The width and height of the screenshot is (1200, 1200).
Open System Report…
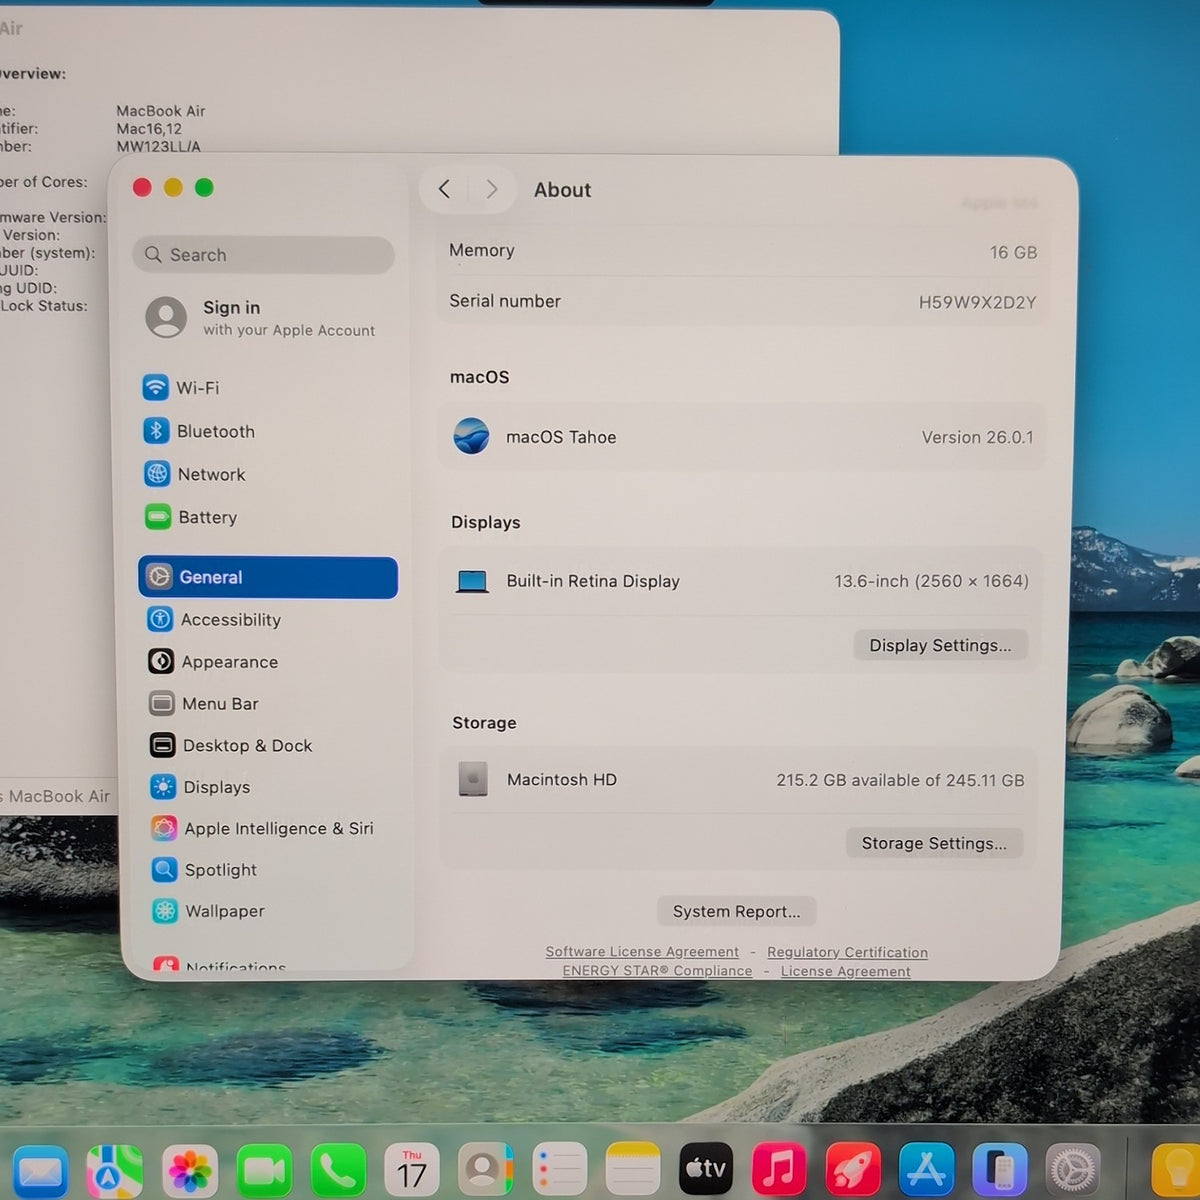pos(736,911)
